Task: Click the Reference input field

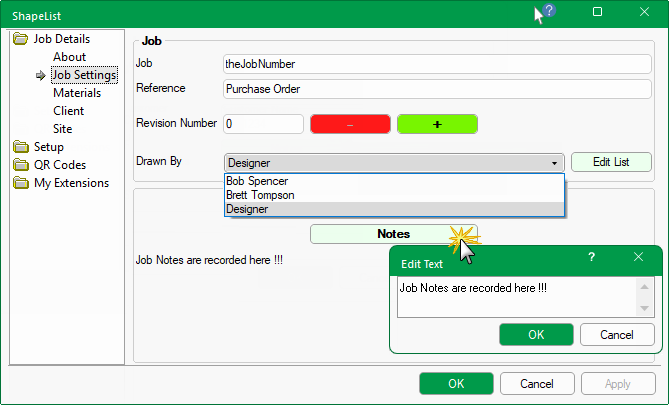Action: (x=437, y=89)
